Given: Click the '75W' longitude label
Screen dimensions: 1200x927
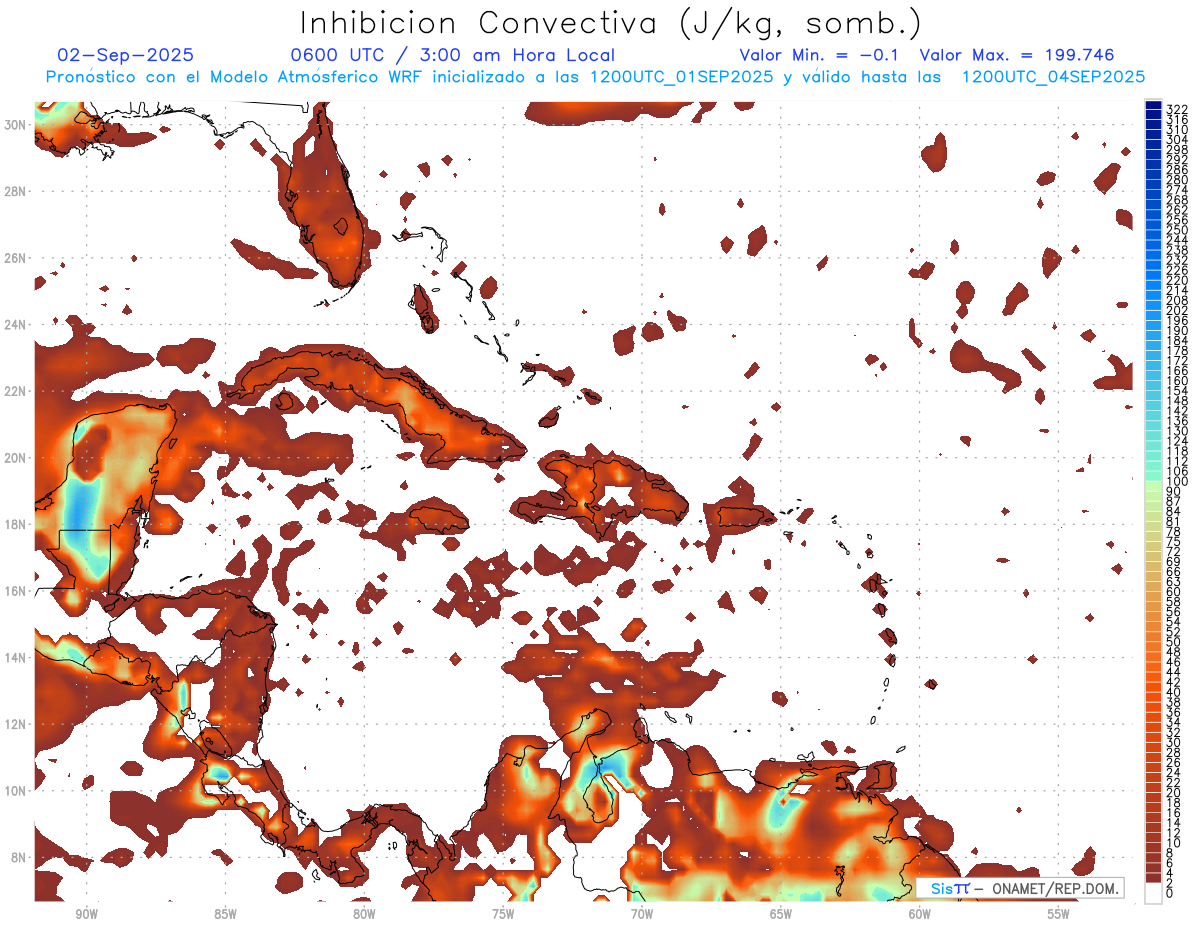Looking at the screenshot, I should click(503, 914).
